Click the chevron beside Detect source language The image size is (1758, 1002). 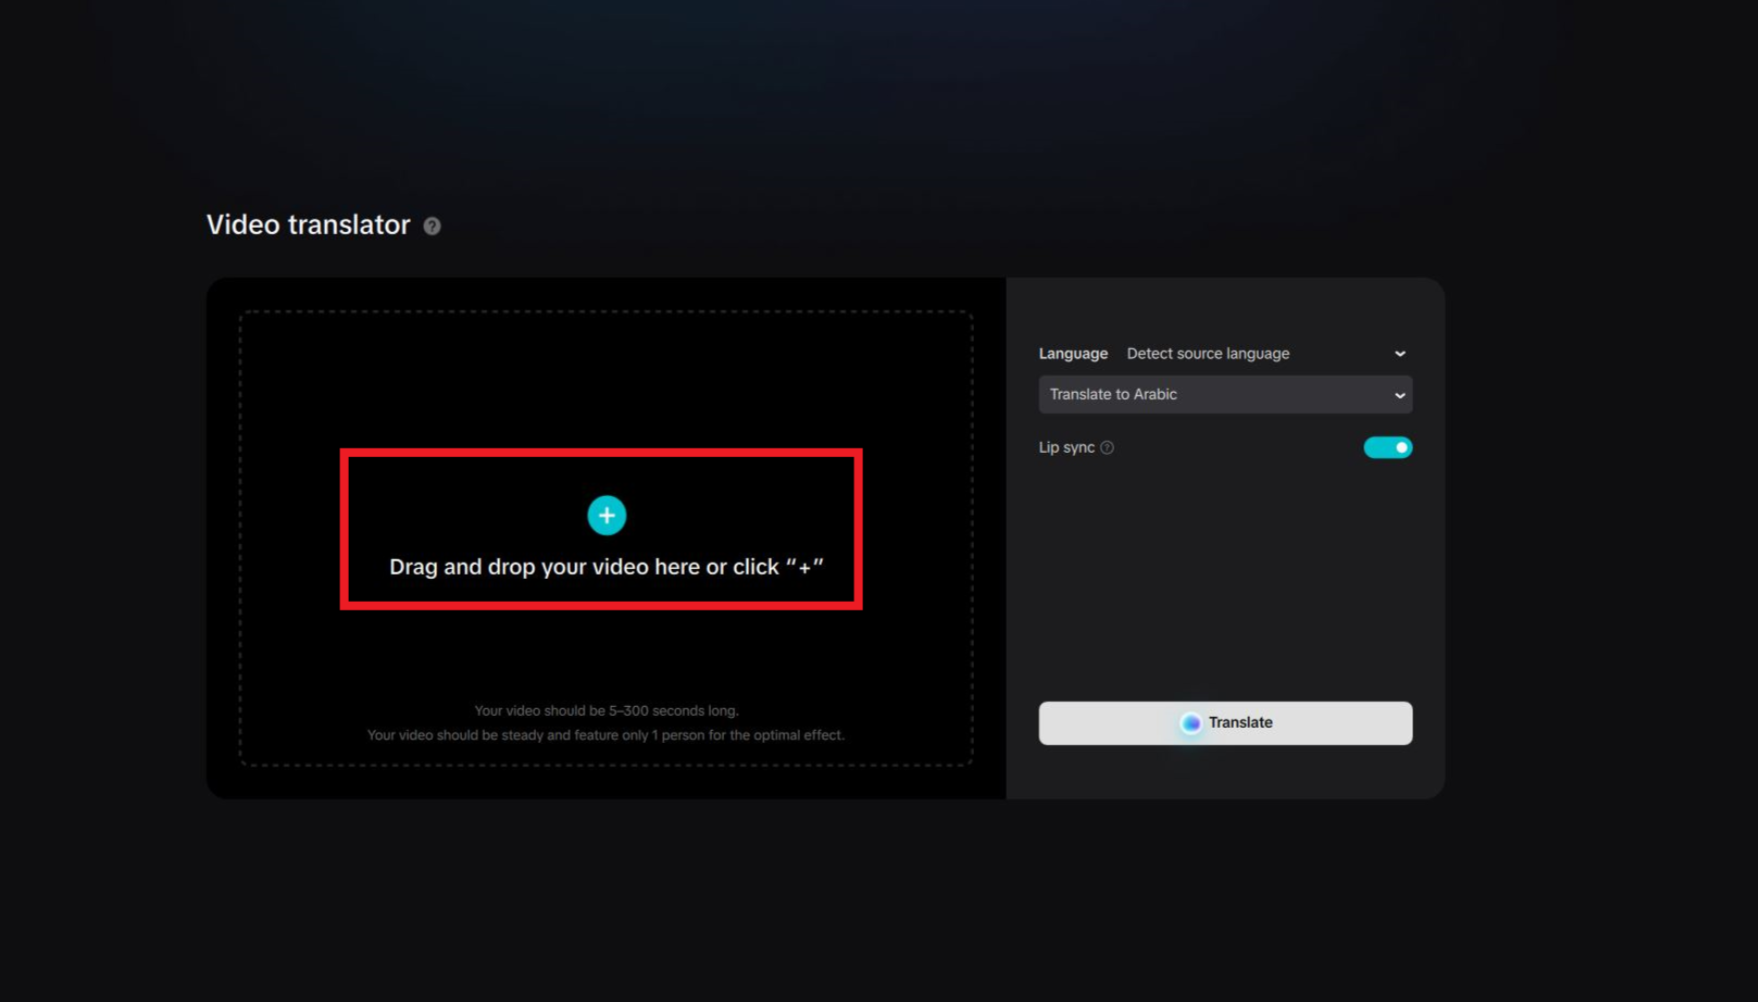coord(1399,353)
